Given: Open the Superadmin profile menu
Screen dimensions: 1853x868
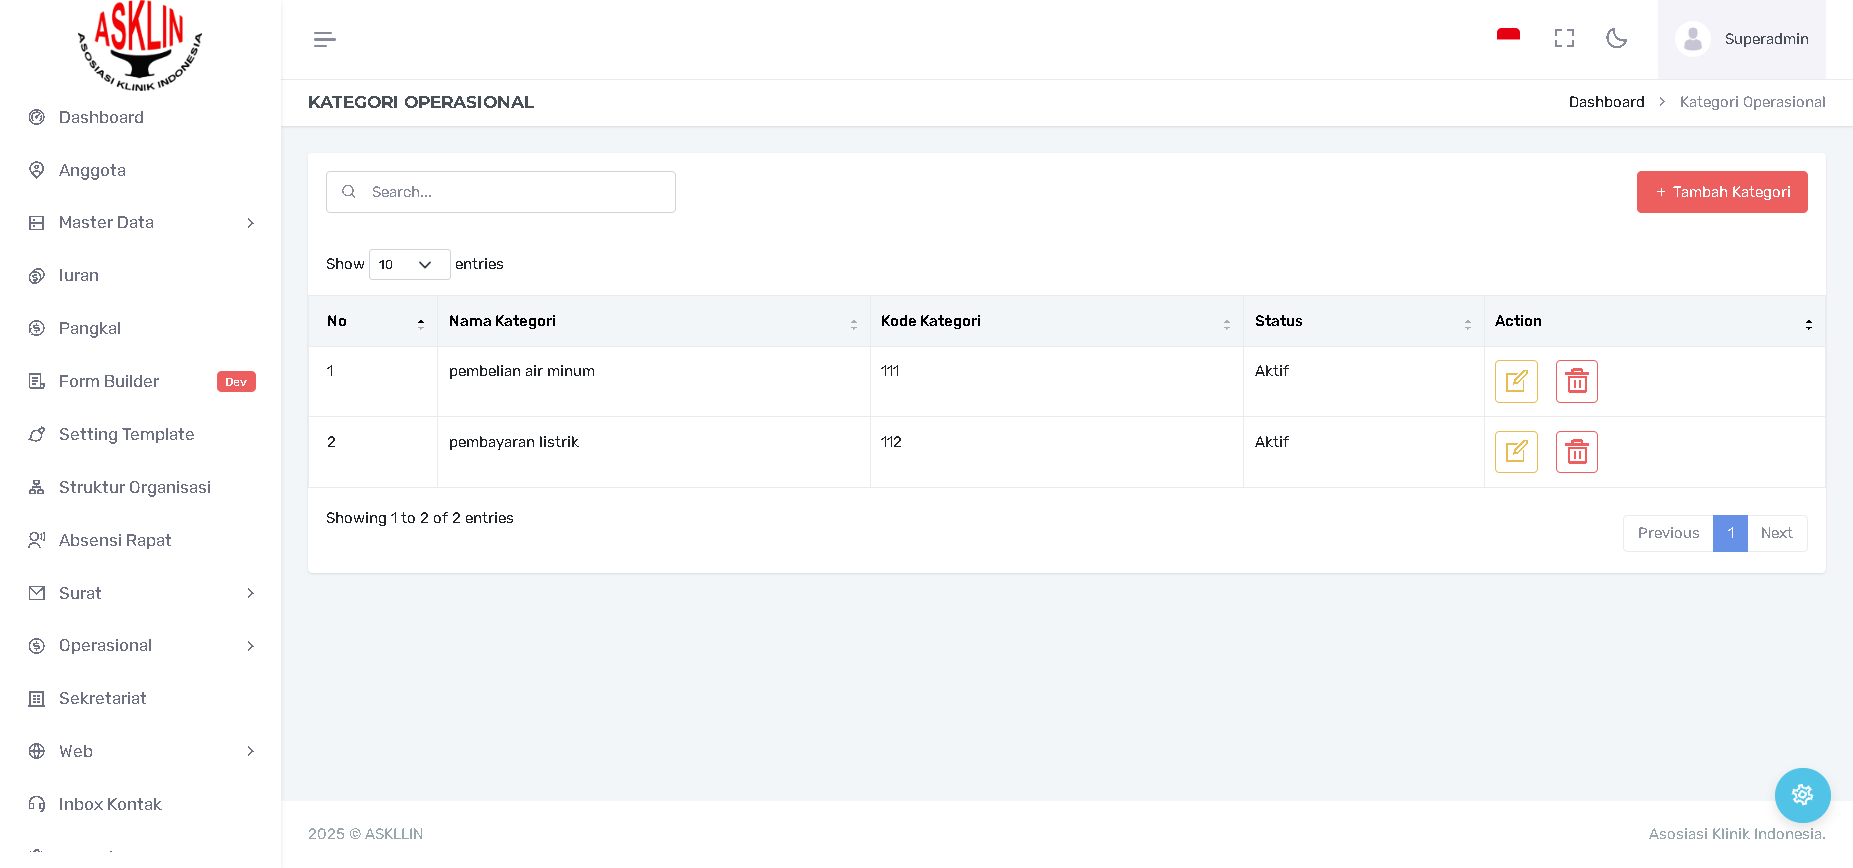Looking at the screenshot, I should coord(1741,39).
